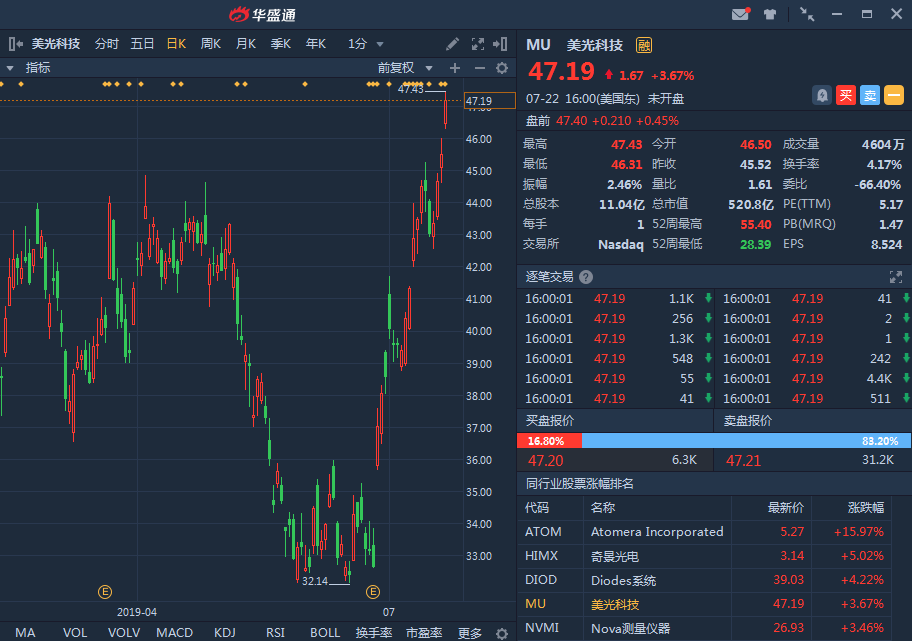This screenshot has height=641, width=912.
Task: Toggle the KDJ indicator
Action: (225, 633)
